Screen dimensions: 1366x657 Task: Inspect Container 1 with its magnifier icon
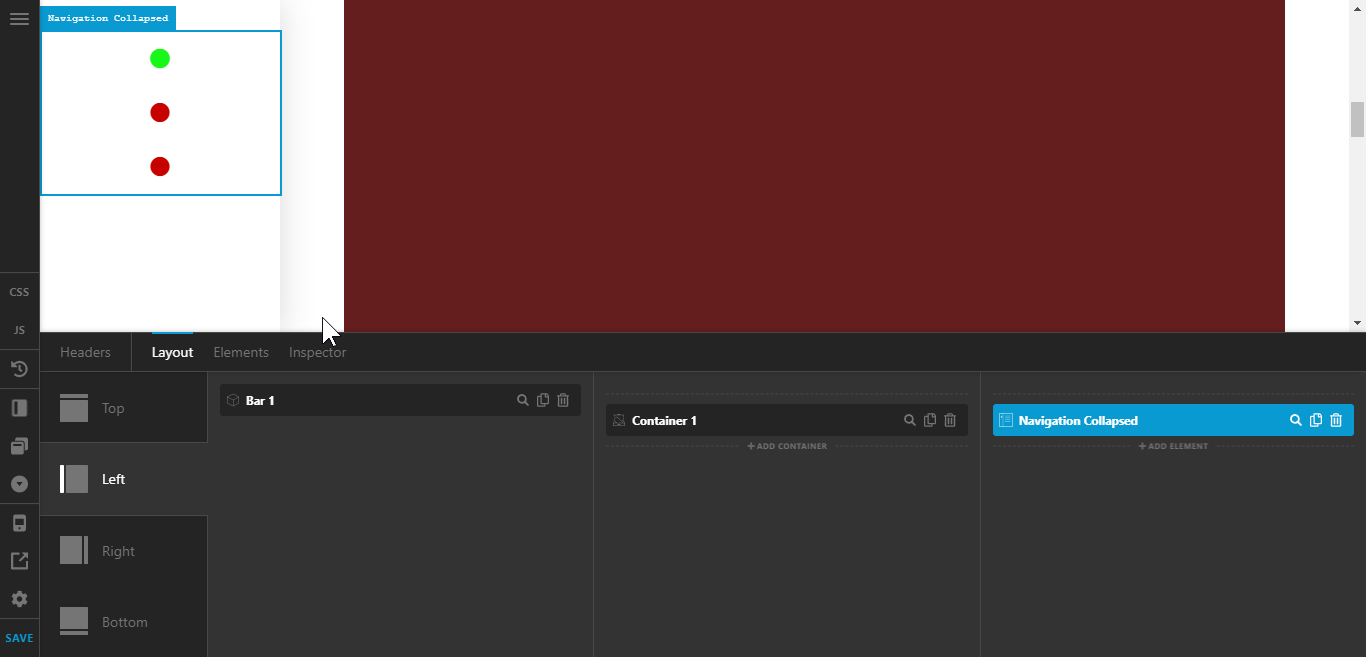pyautogui.click(x=910, y=421)
